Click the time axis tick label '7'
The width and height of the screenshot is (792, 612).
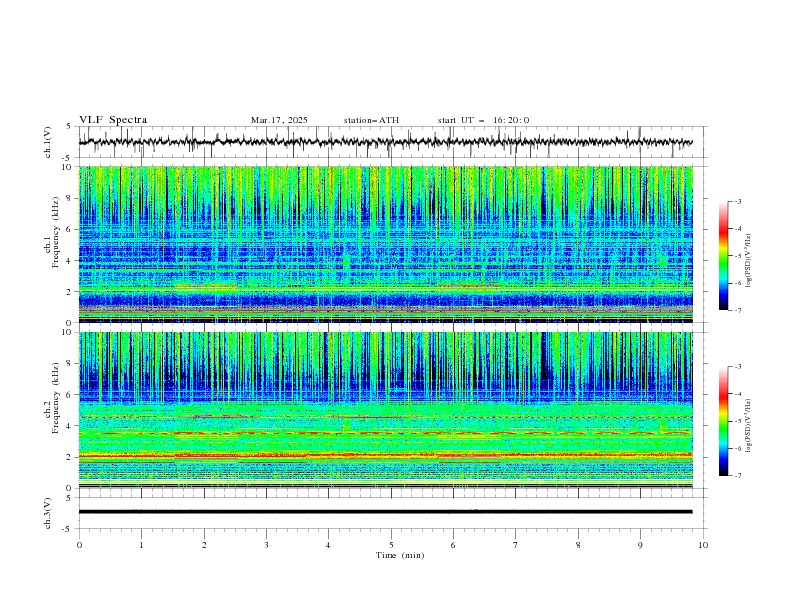pos(516,545)
